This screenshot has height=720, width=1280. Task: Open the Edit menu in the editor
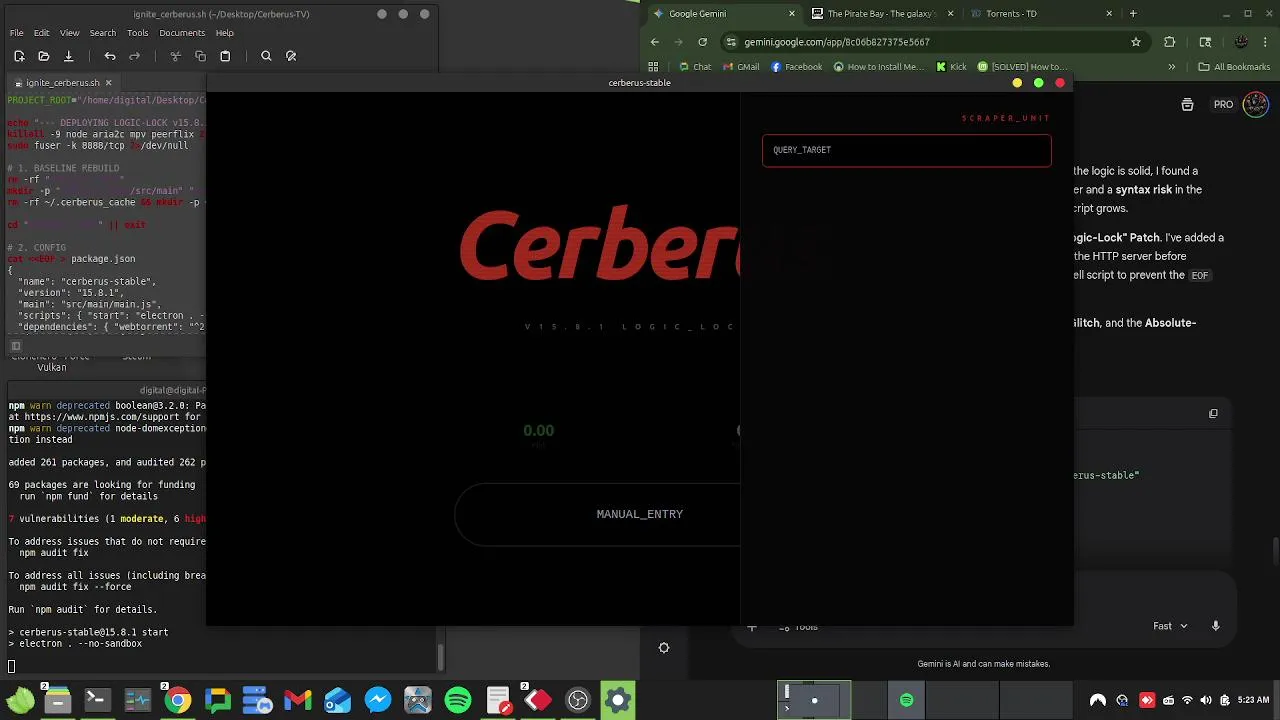click(x=41, y=33)
